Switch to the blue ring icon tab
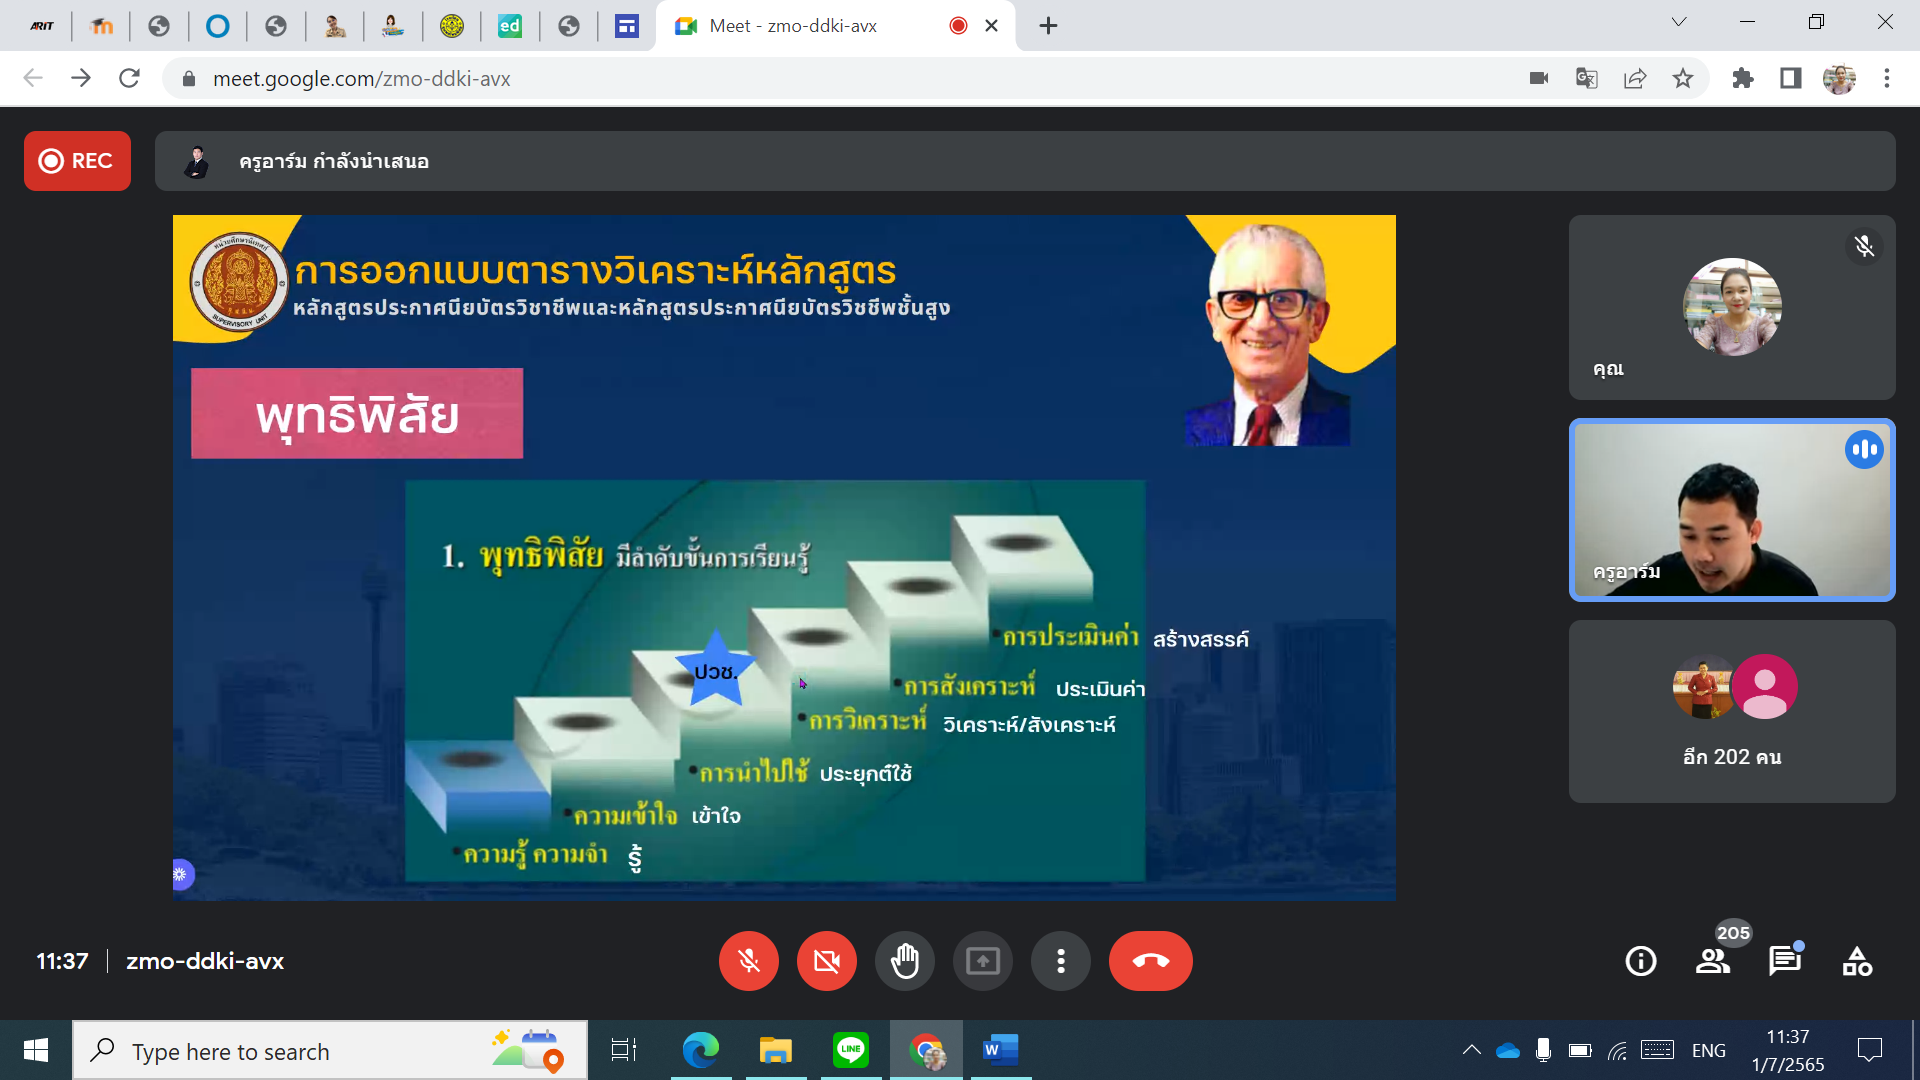 217,26
